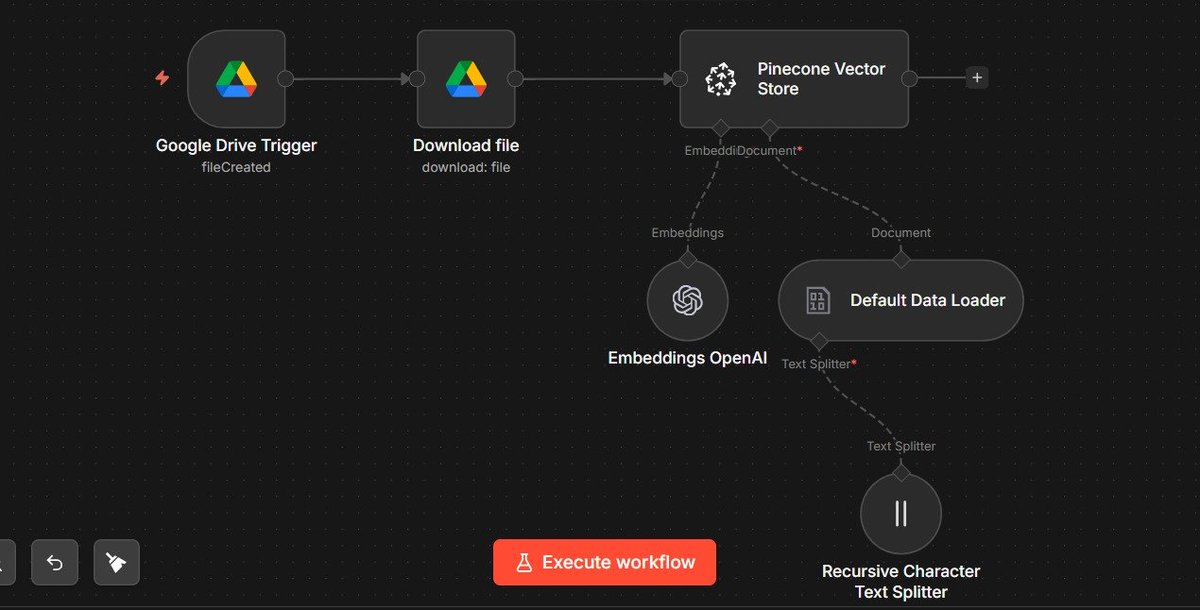Click the 'Text Splitter' label above the splitter node

(901, 446)
